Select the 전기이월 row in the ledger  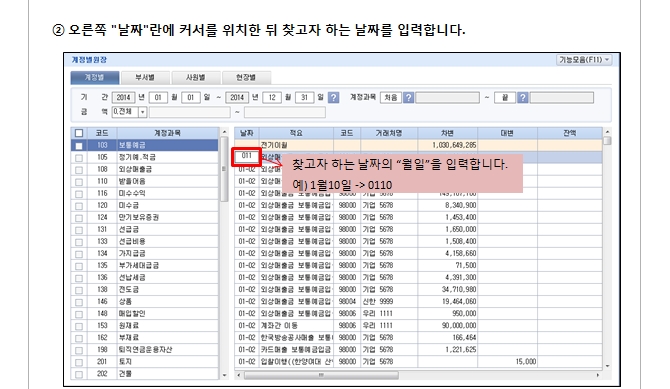pos(418,145)
